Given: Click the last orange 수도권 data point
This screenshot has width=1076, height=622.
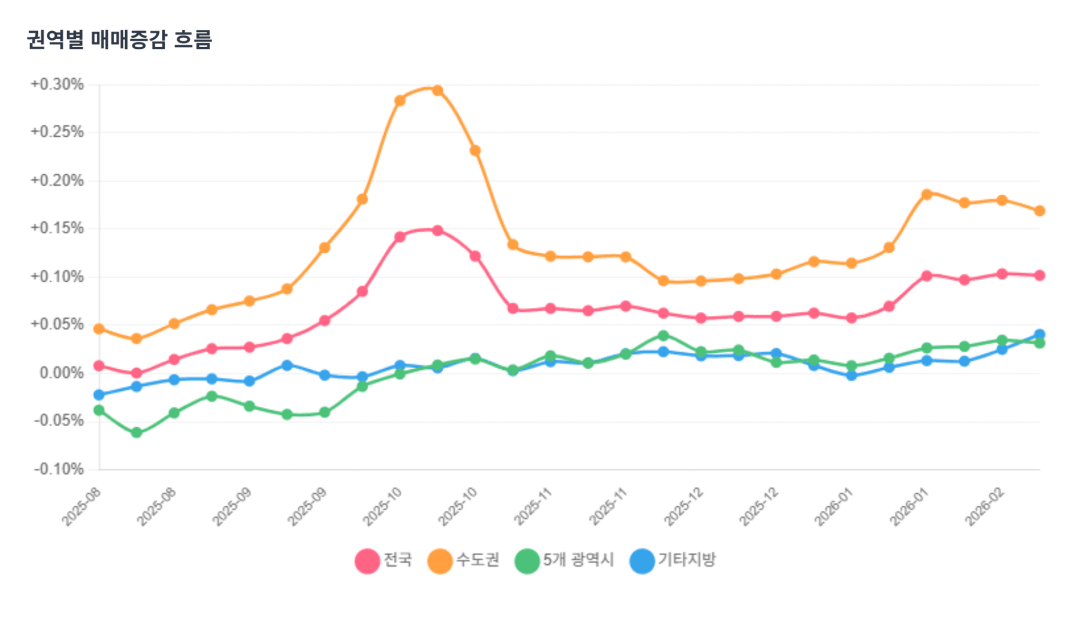Looking at the screenshot, I should (1040, 211).
